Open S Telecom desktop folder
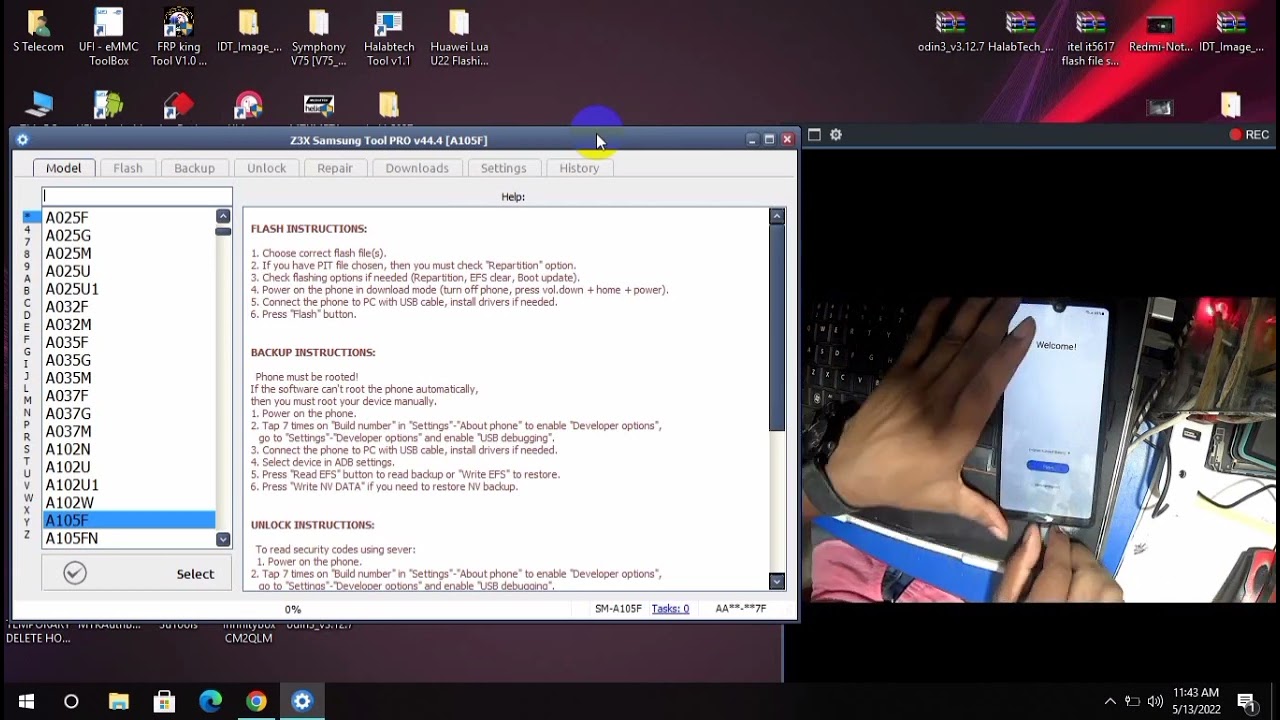The height and width of the screenshot is (720, 1280). 38,32
